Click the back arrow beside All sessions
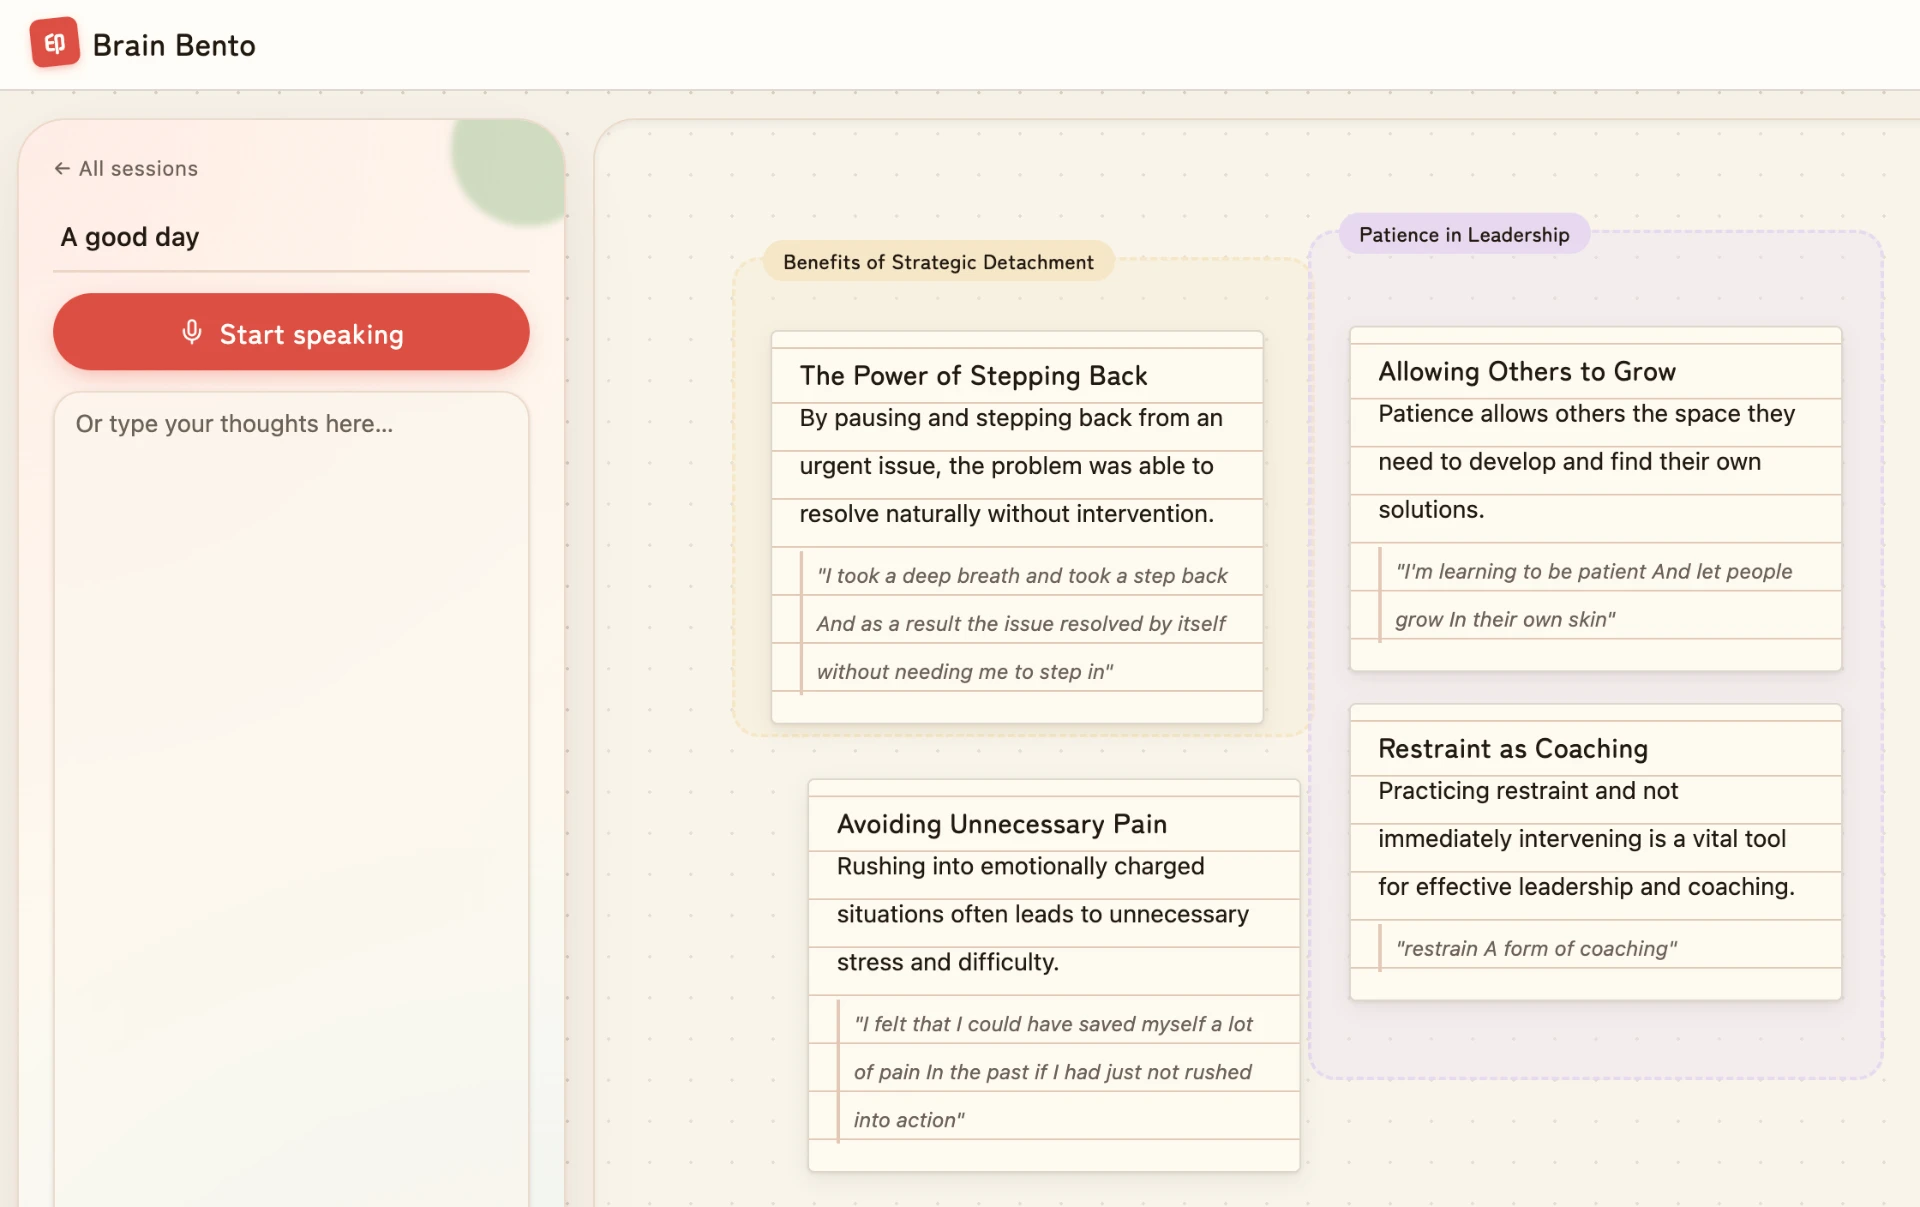This screenshot has height=1207, width=1920. (x=62, y=169)
